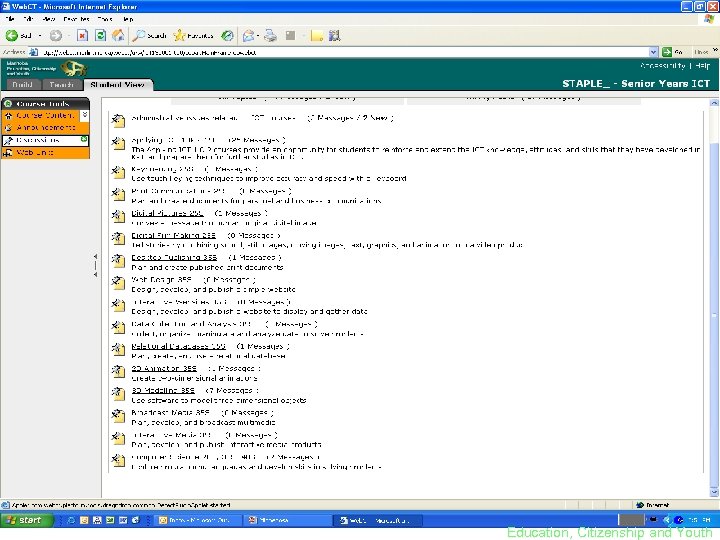Open the Edit menu
720x540 pixels.
tap(28, 19)
